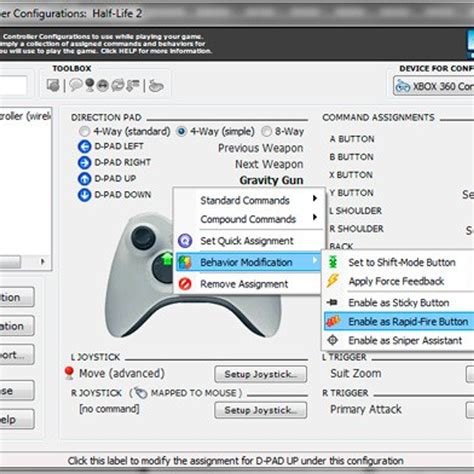The height and width of the screenshot is (474, 474).
Task: Choose Standard Commands in the context menu
Action: pos(248,200)
